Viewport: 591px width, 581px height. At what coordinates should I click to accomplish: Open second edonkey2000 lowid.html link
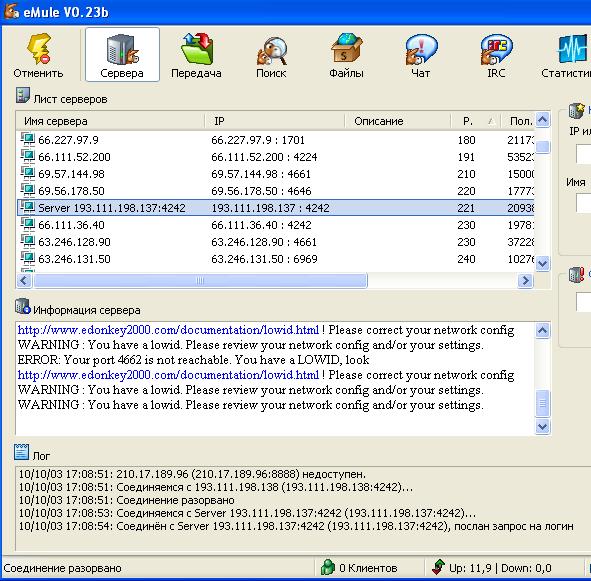(168, 375)
